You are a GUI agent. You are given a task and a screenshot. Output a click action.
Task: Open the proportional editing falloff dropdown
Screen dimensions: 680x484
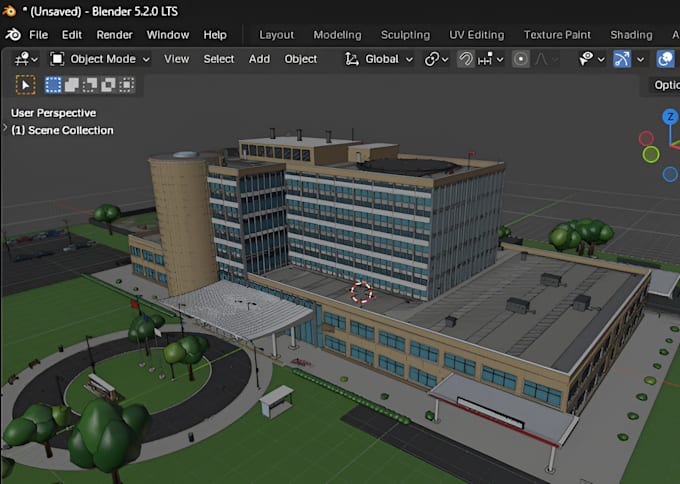(546, 59)
